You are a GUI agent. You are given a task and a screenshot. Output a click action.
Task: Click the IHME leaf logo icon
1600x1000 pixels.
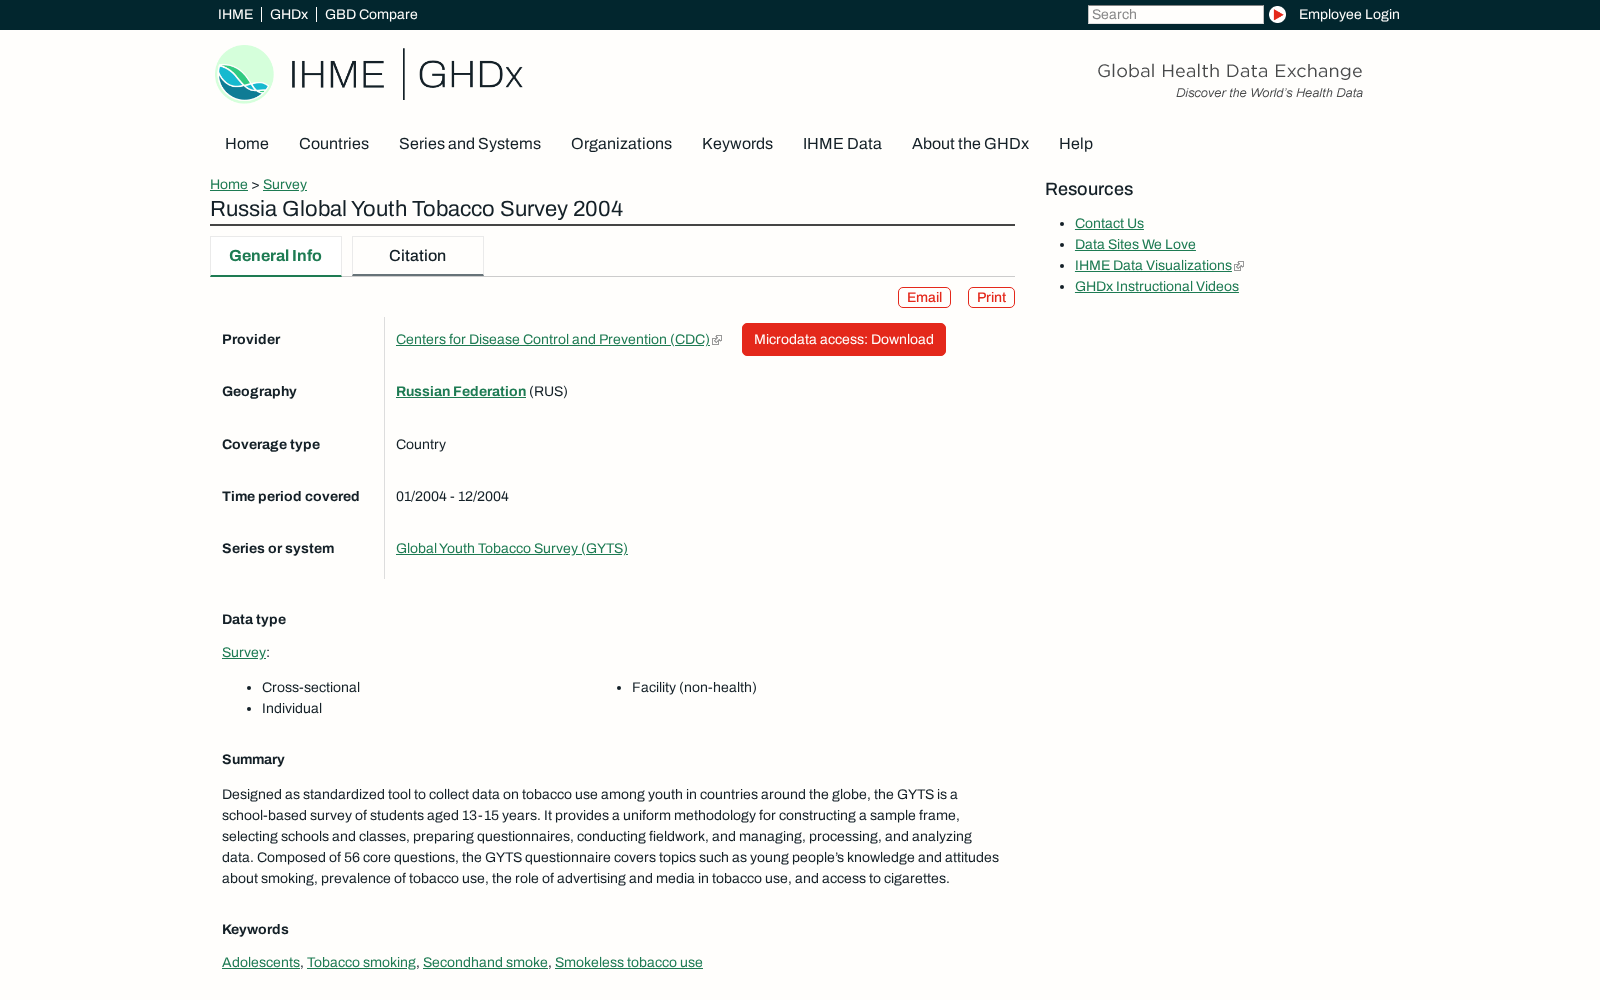pos(245,74)
